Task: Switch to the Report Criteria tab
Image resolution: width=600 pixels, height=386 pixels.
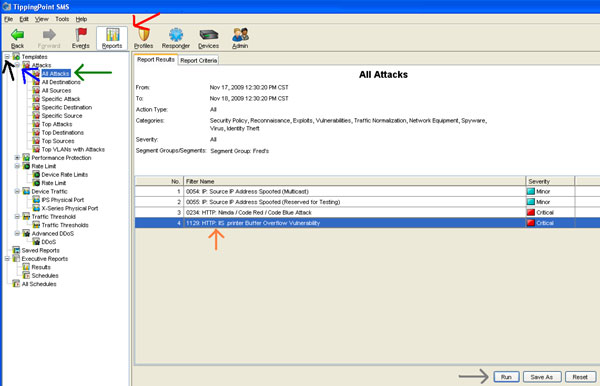Action: (199, 60)
